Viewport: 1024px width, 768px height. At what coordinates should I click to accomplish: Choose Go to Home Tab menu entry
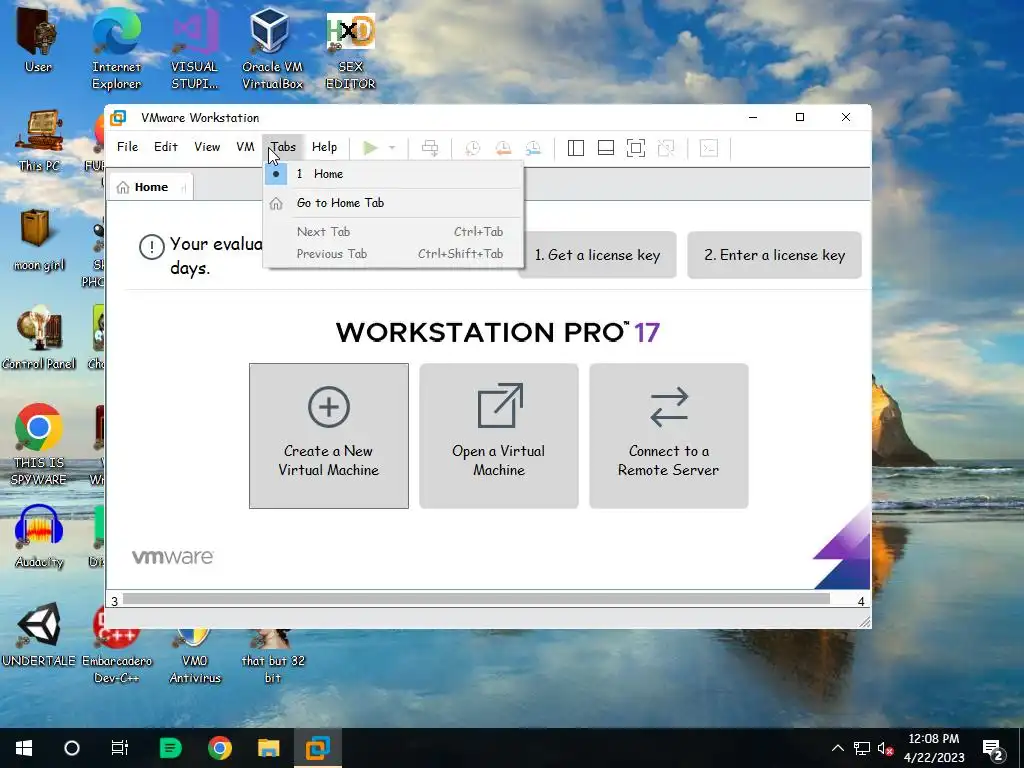pos(392,203)
